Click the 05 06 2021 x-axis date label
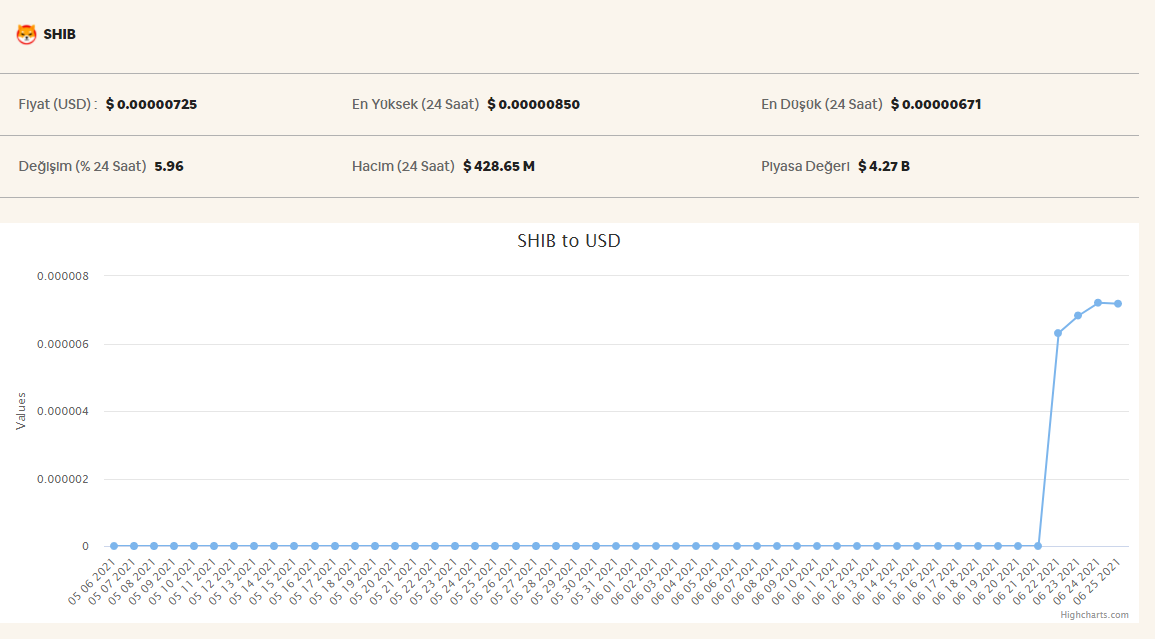Viewport: 1155px width, 639px height. [91, 582]
